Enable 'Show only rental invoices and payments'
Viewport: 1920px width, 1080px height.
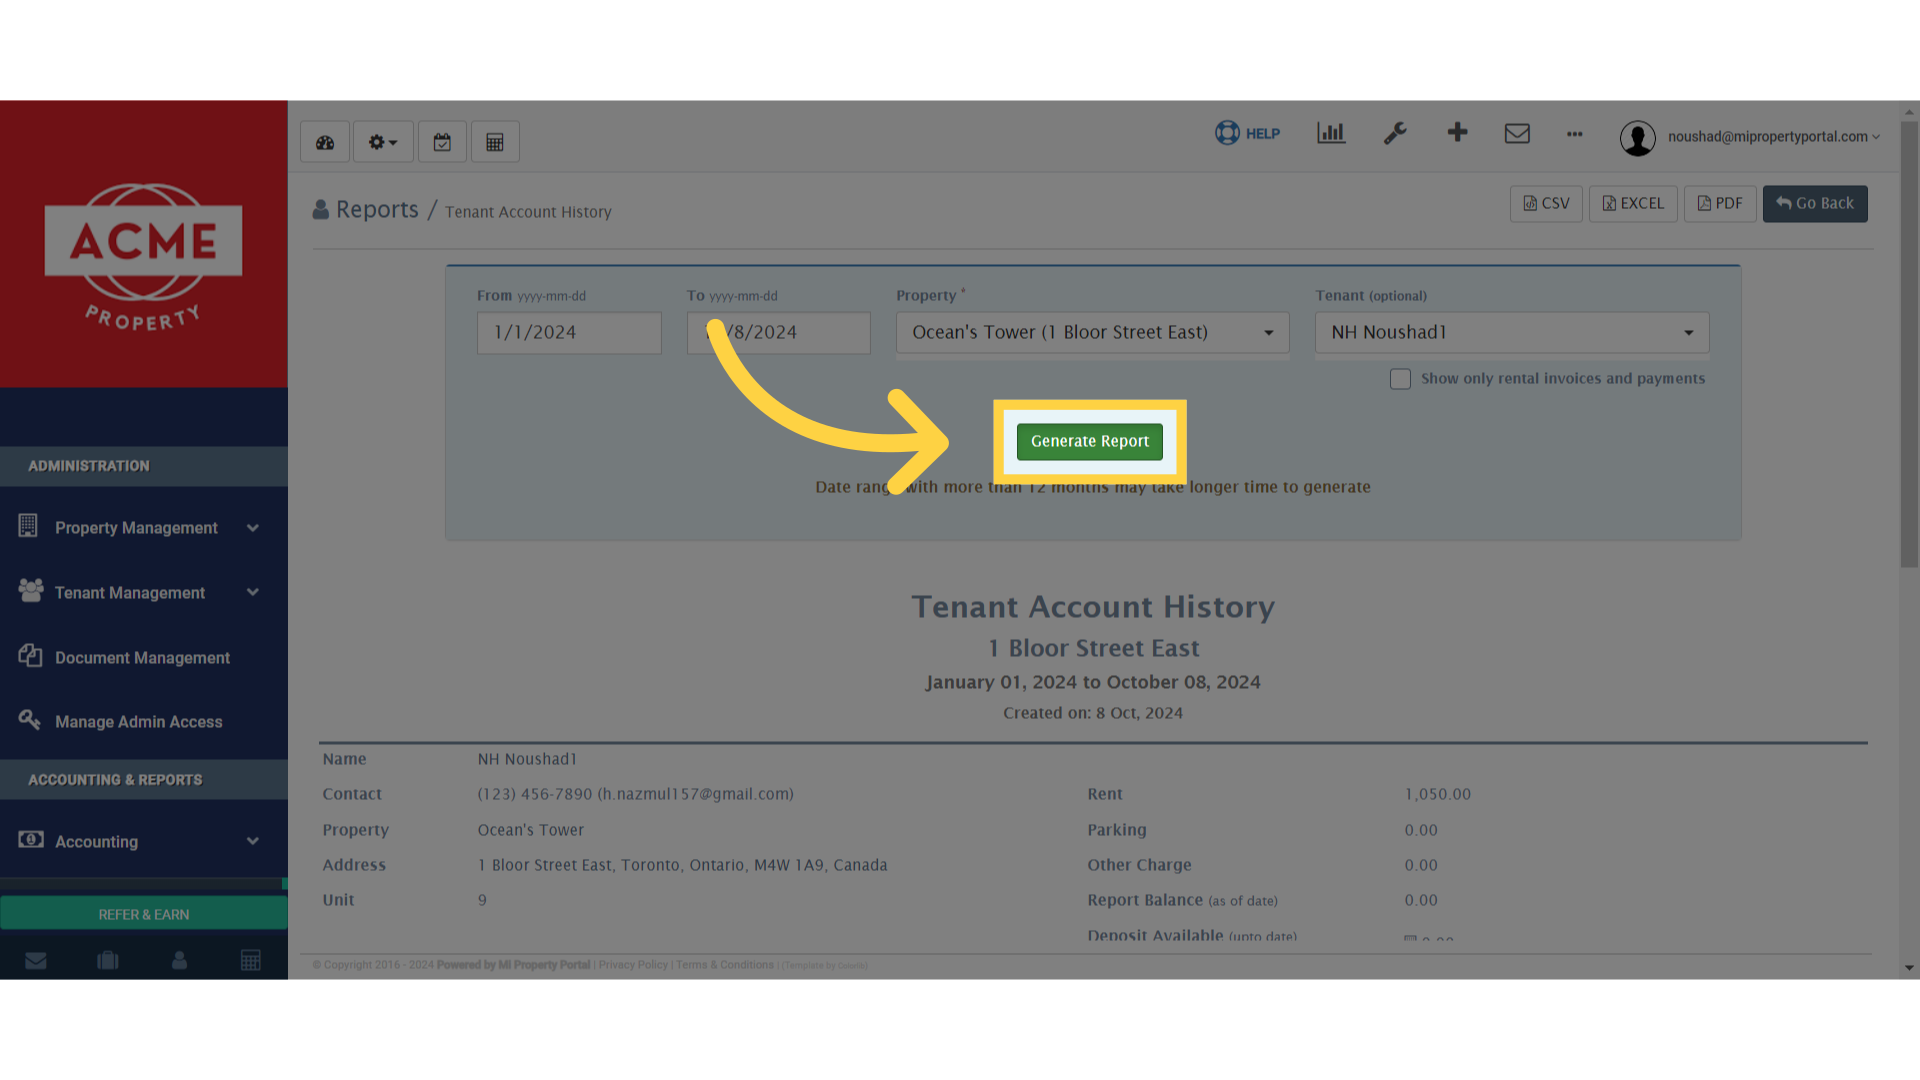pyautogui.click(x=1400, y=379)
